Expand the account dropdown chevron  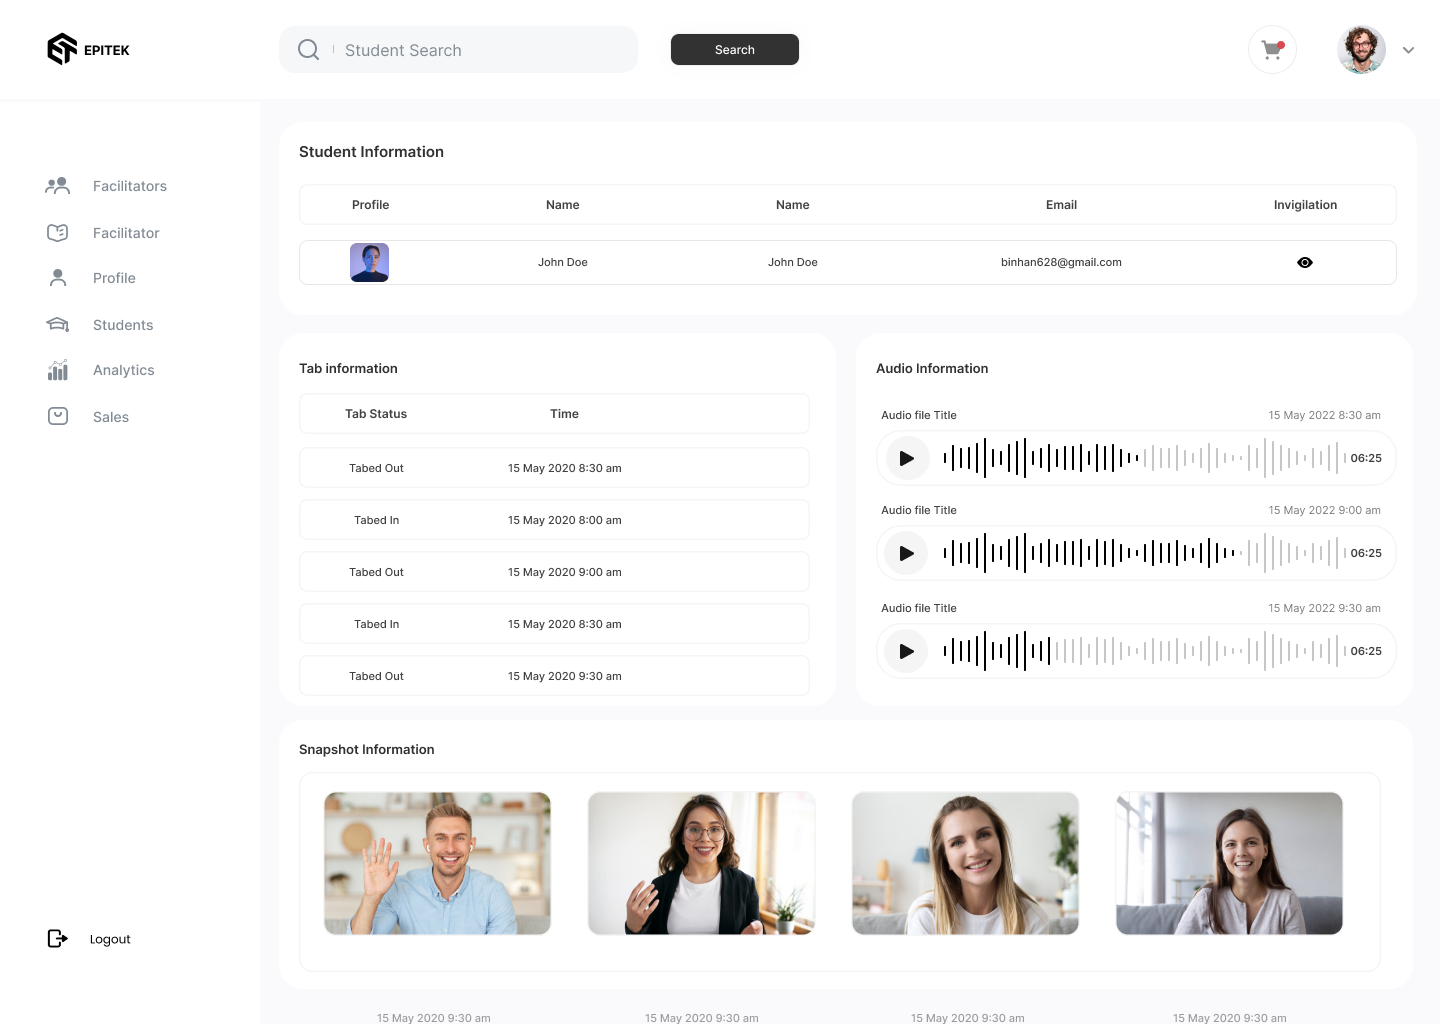[1408, 50]
